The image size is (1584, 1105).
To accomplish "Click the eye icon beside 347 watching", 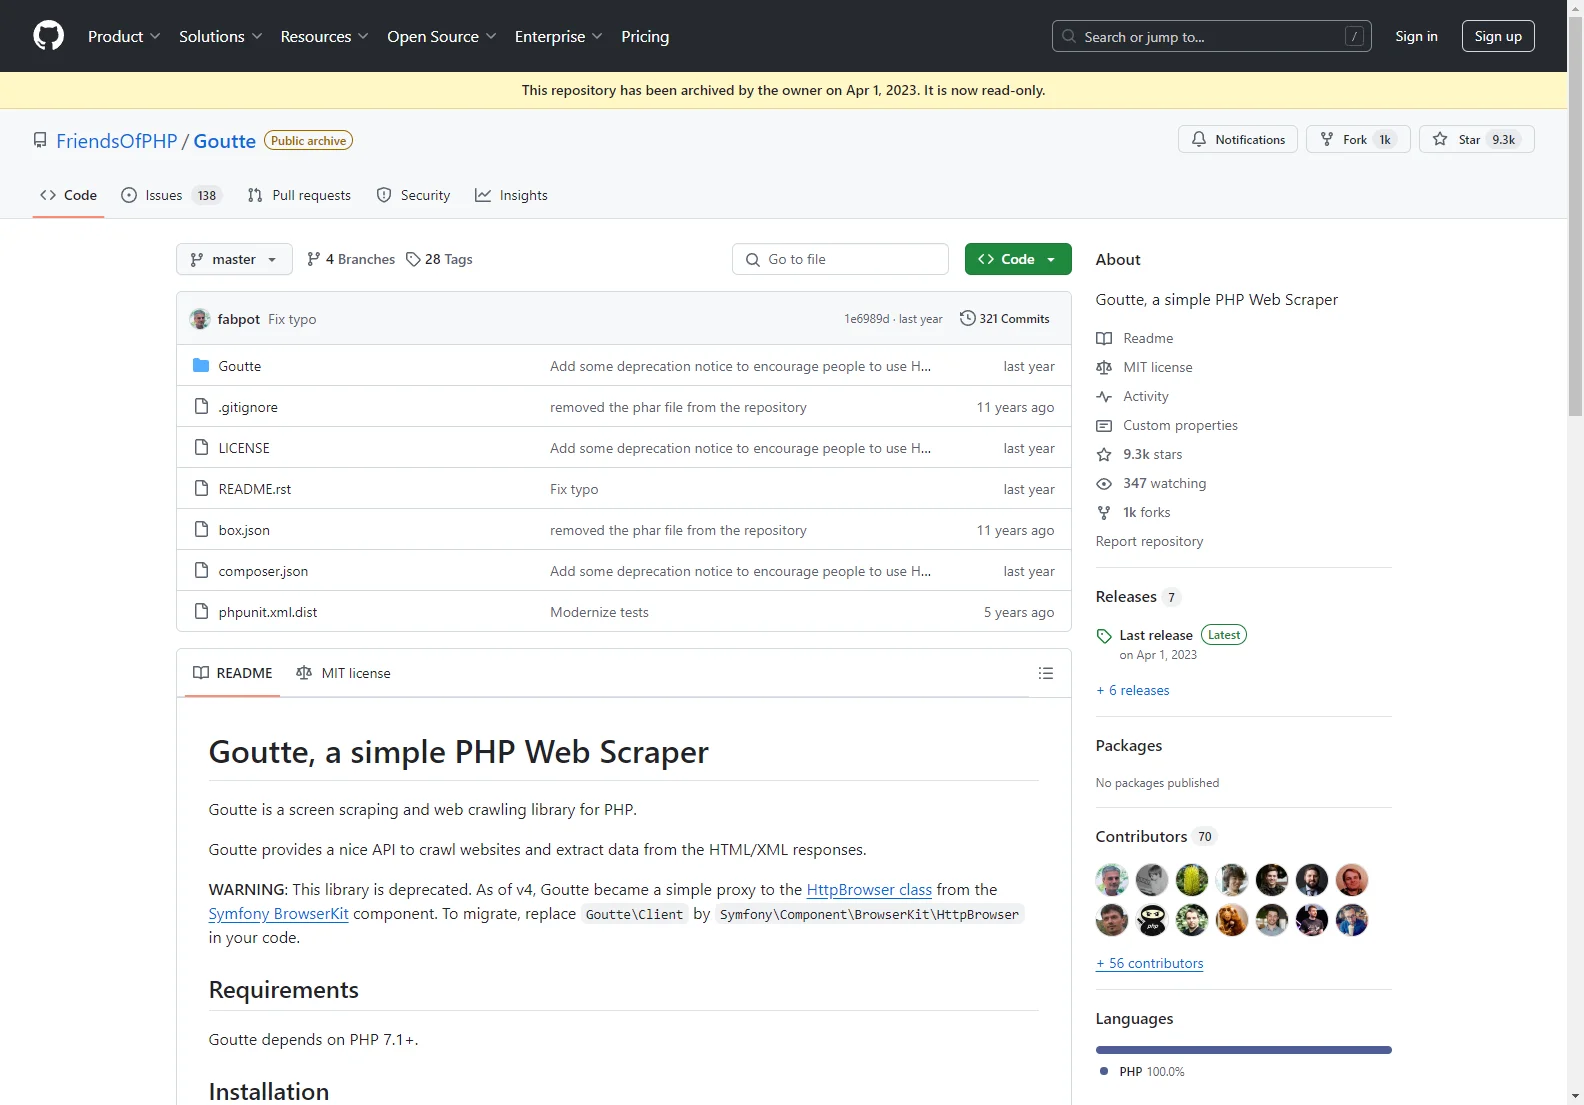I will (x=1104, y=483).
